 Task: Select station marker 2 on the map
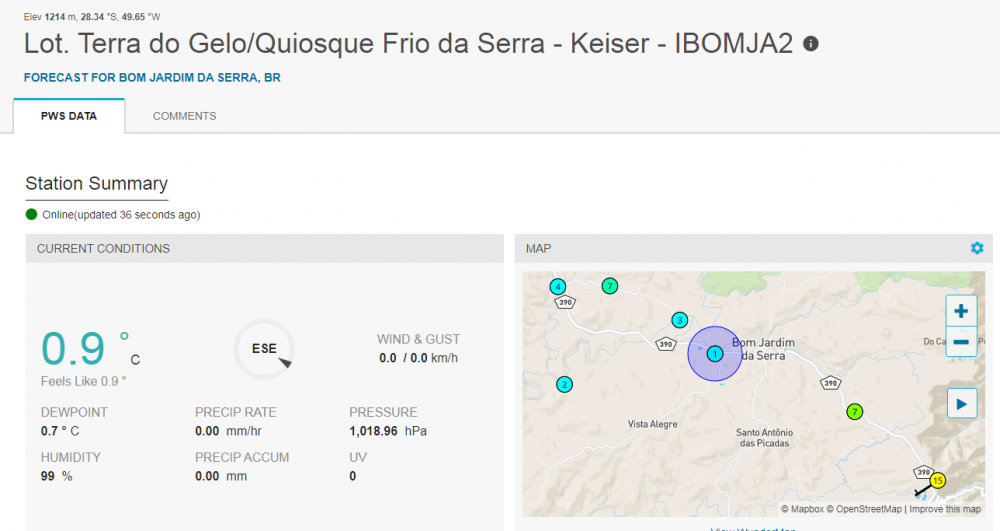tap(564, 384)
